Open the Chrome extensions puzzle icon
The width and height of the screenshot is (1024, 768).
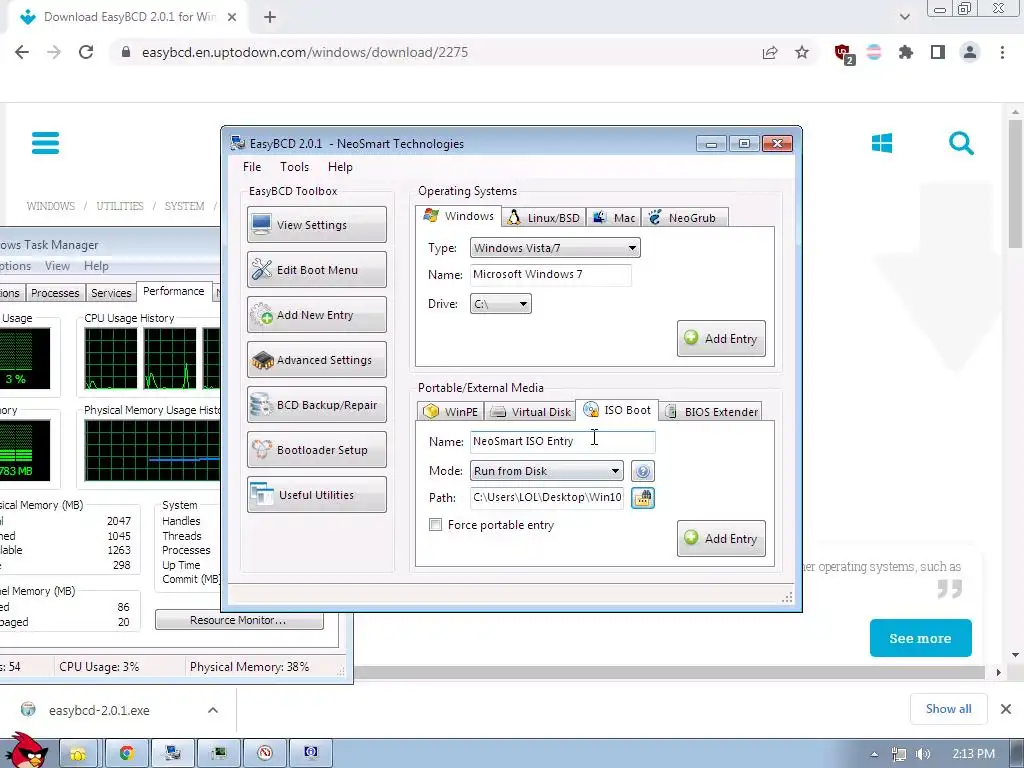(906, 52)
